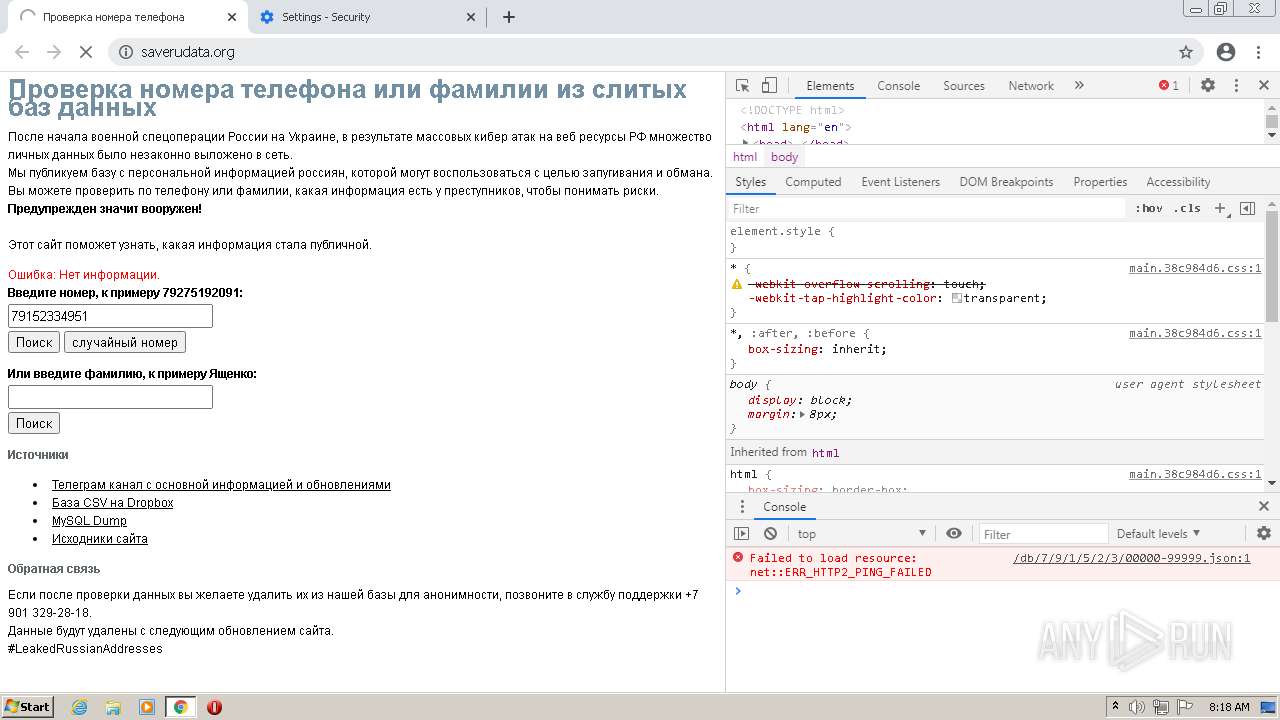Click the Opera taskbar icon
The height and width of the screenshot is (720, 1280).
point(214,707)
